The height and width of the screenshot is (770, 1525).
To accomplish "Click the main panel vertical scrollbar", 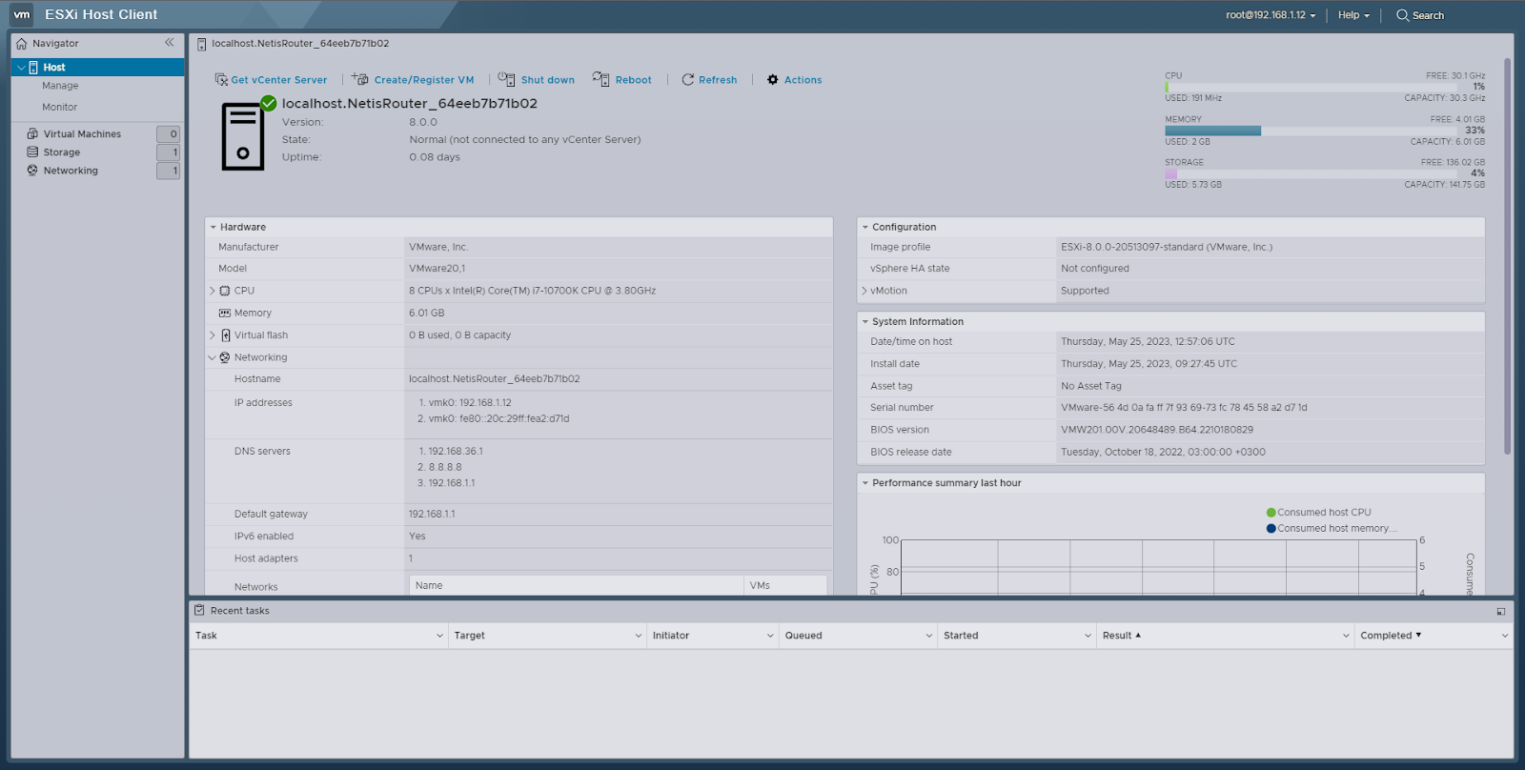I will pyautogui.click(x=1508, y=256).
